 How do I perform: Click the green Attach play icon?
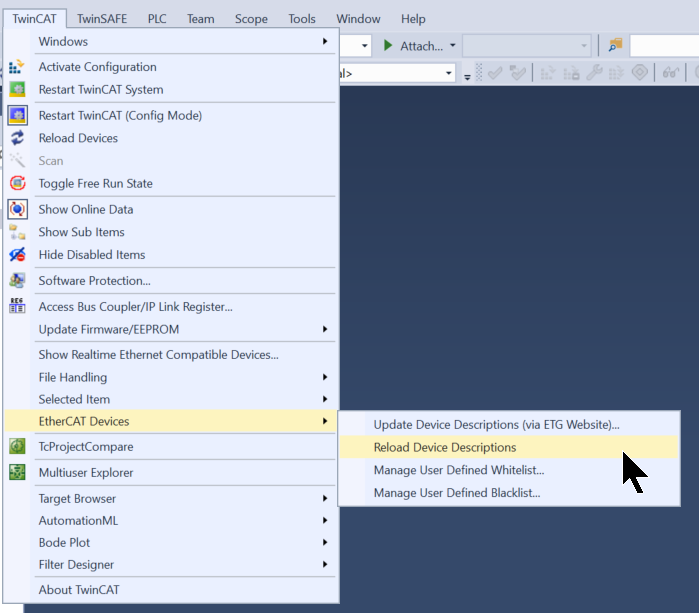point(388,45)
